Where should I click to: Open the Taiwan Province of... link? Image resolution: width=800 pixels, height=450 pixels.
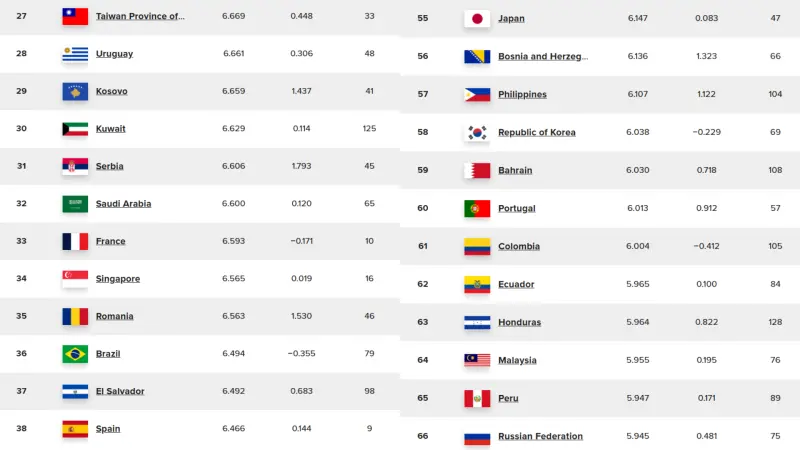[140, 16]
